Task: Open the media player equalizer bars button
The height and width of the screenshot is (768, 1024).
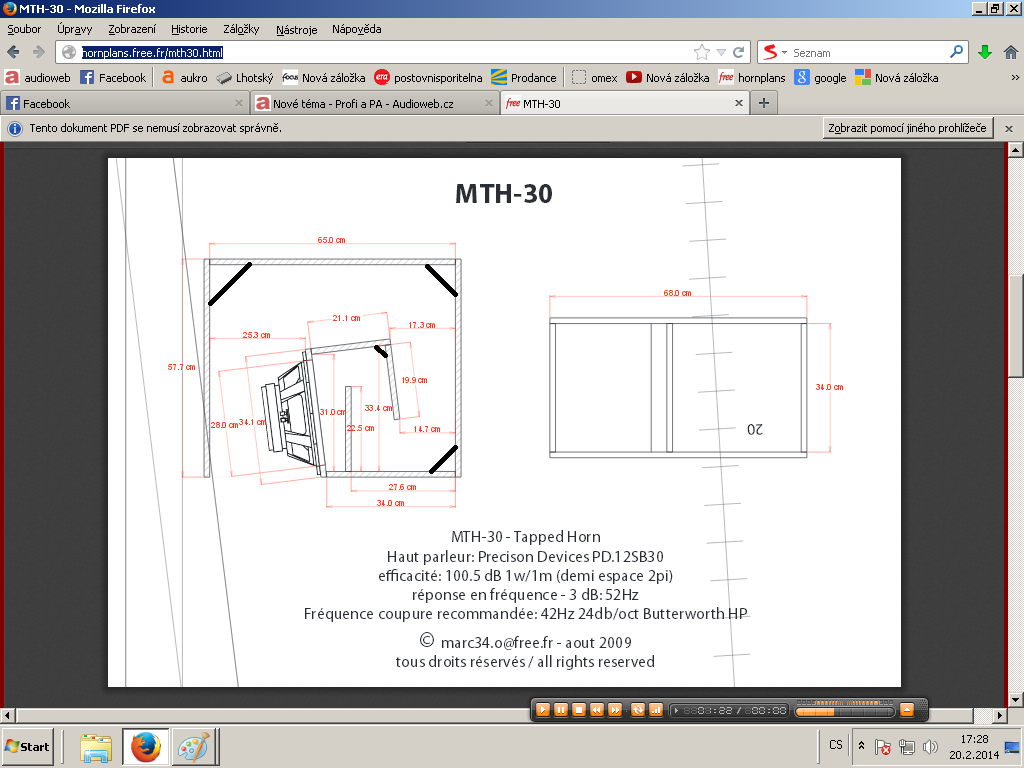Action: point(656,710)
